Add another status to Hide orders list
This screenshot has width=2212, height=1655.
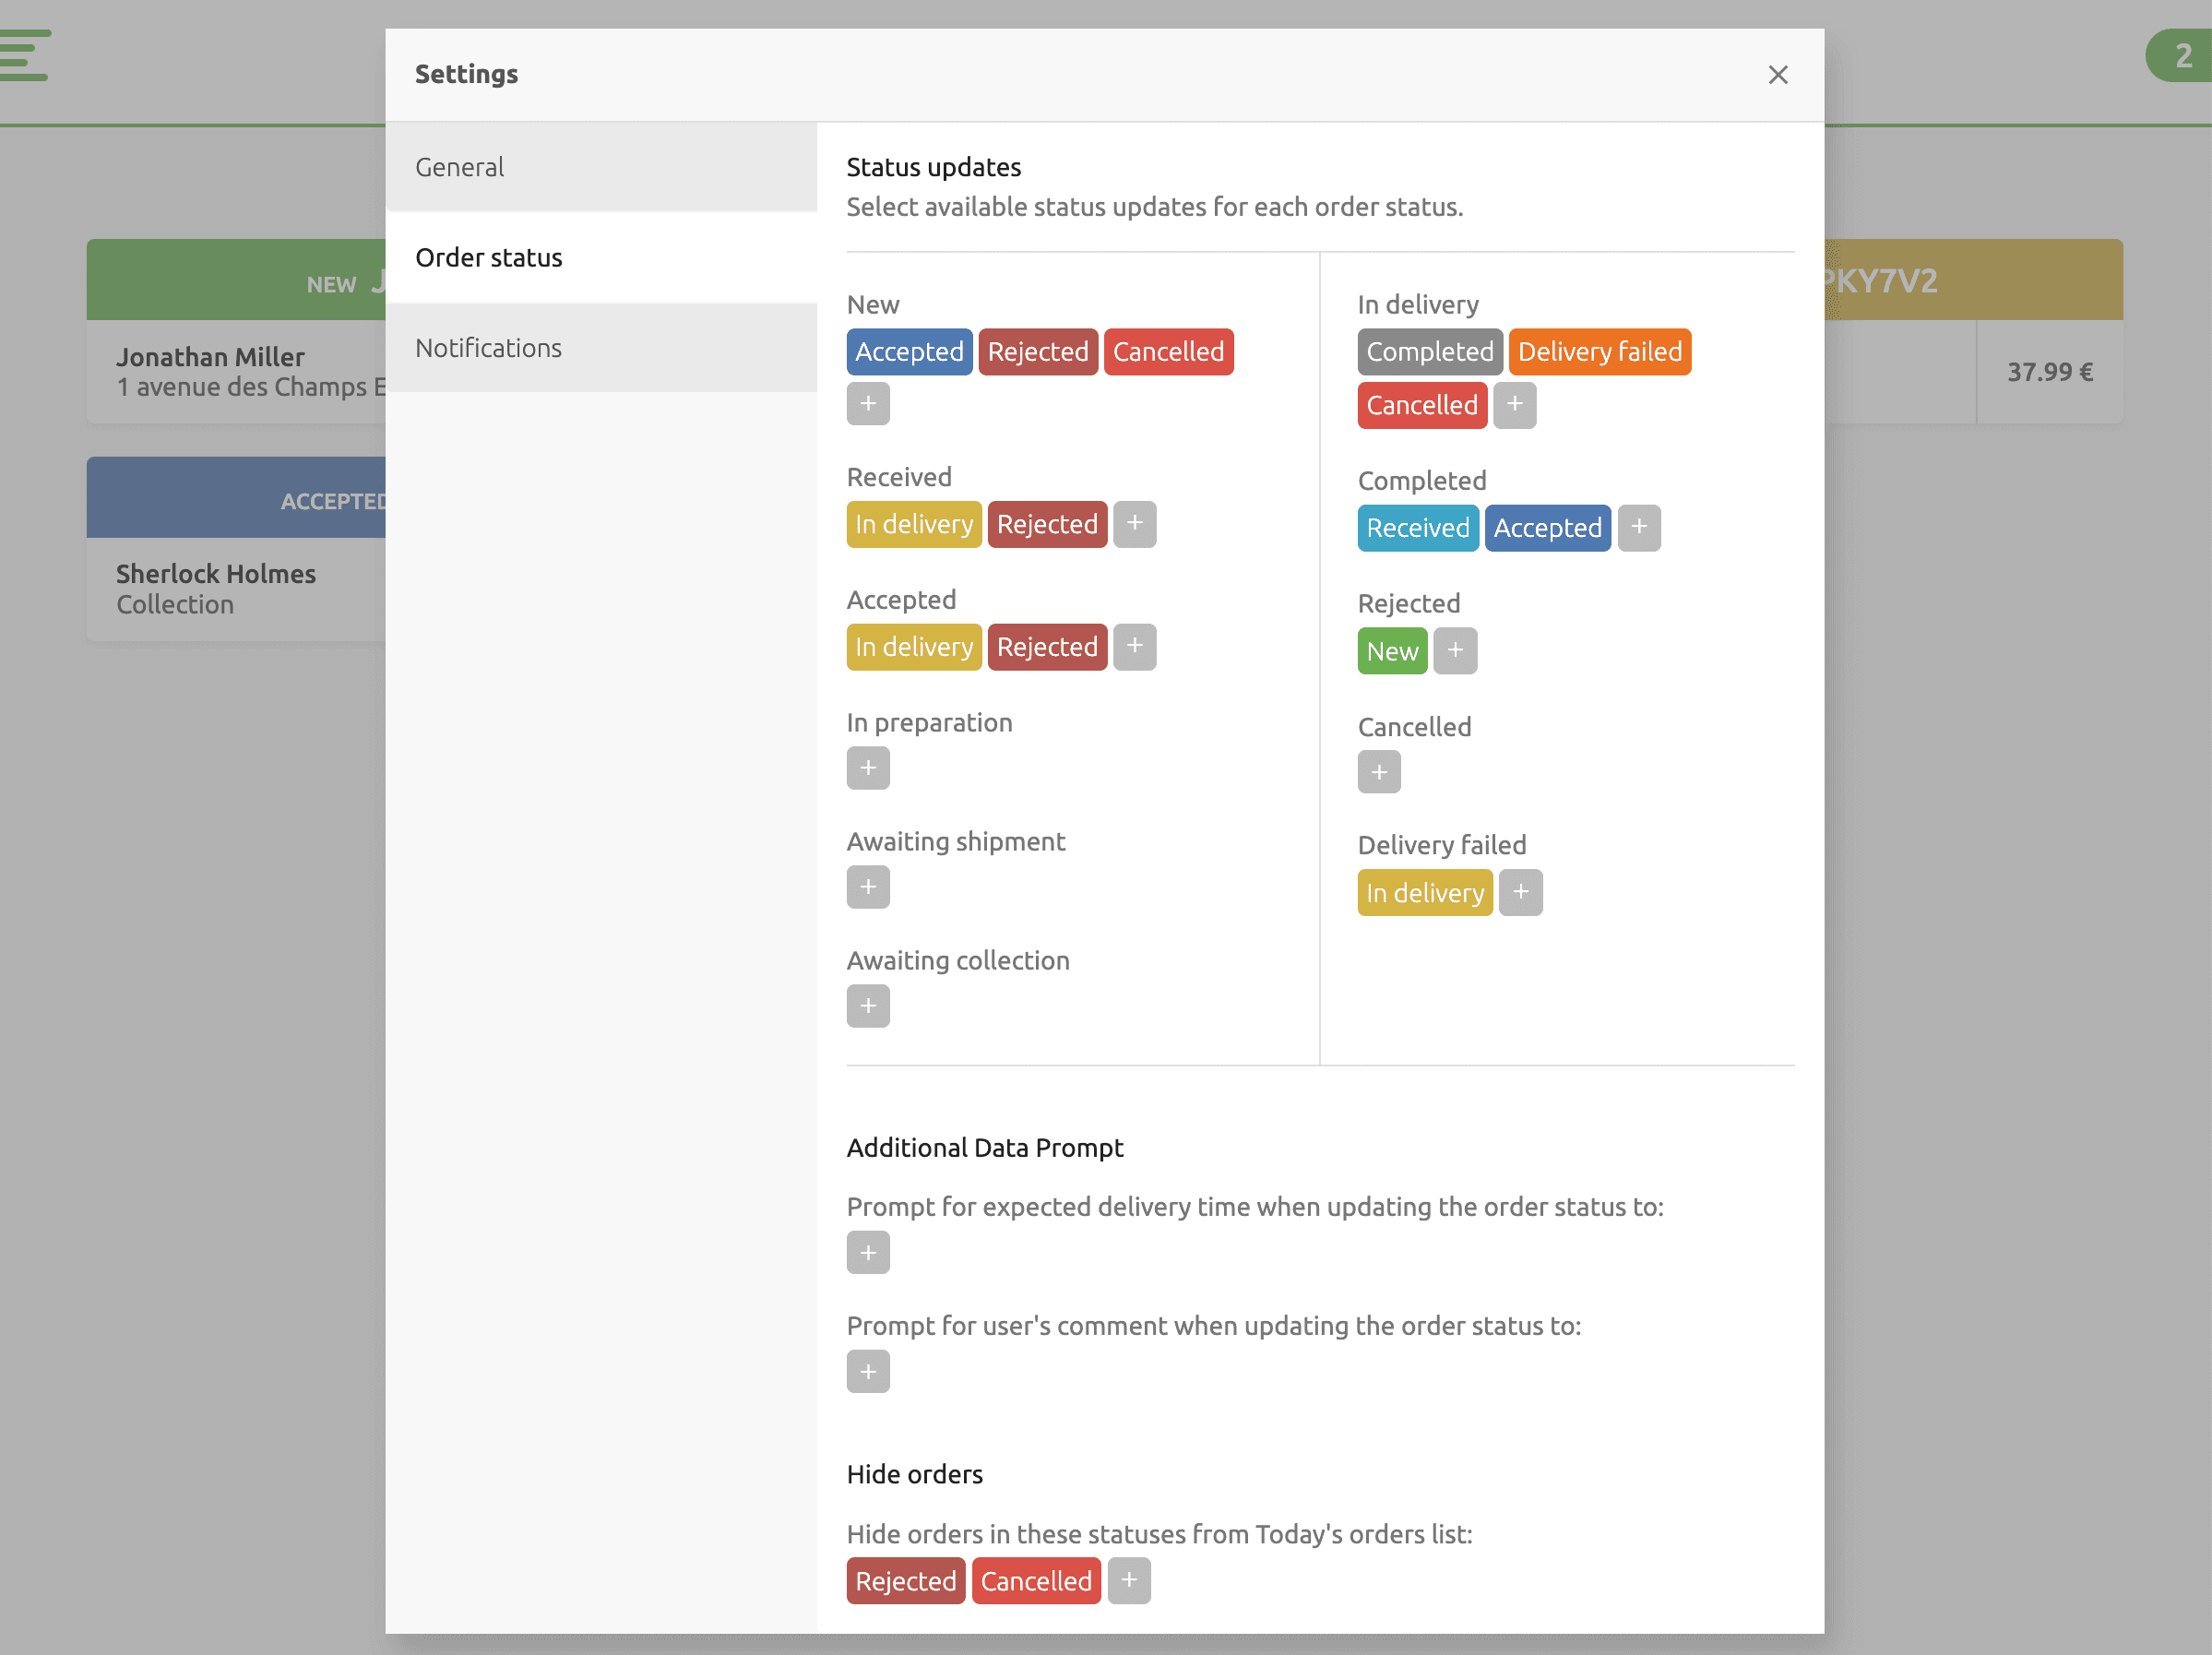coord(1128,1580)
